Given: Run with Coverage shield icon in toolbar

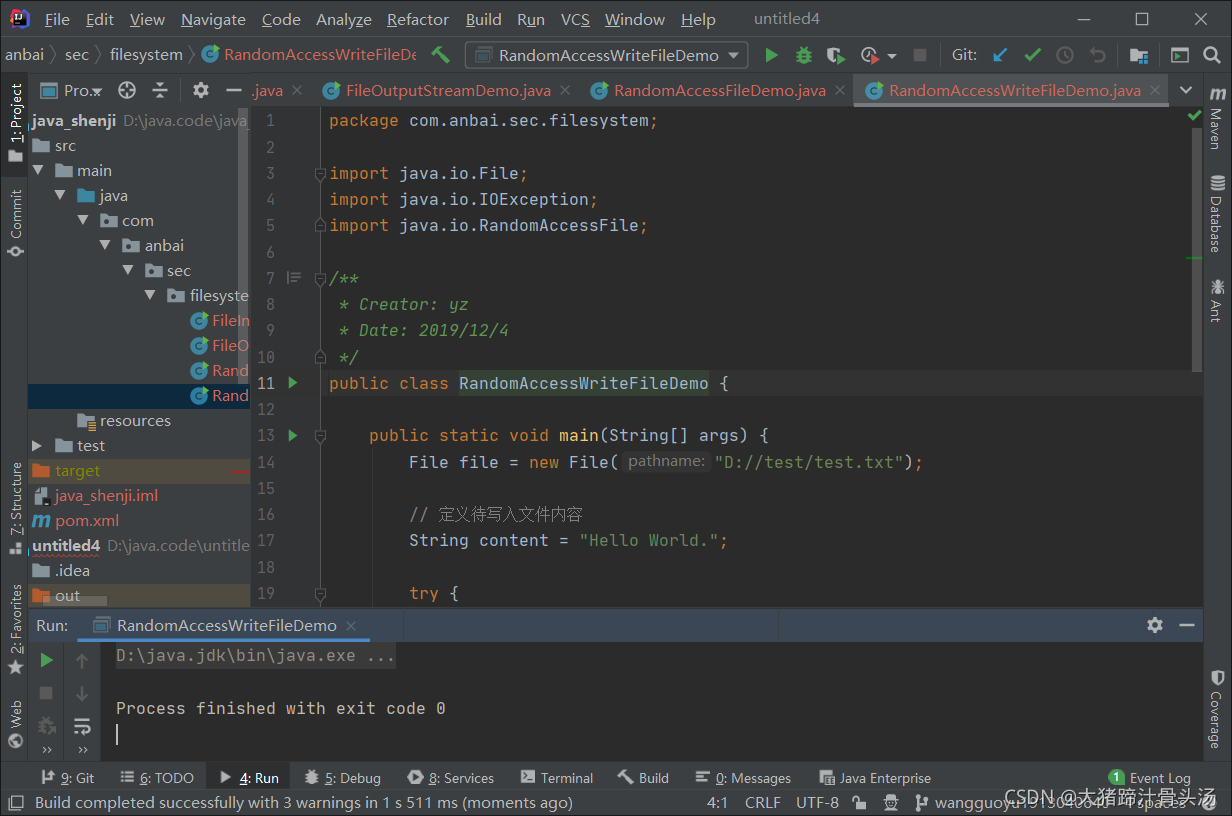Looking at the screenshot, I should click(x=836, y=55).
